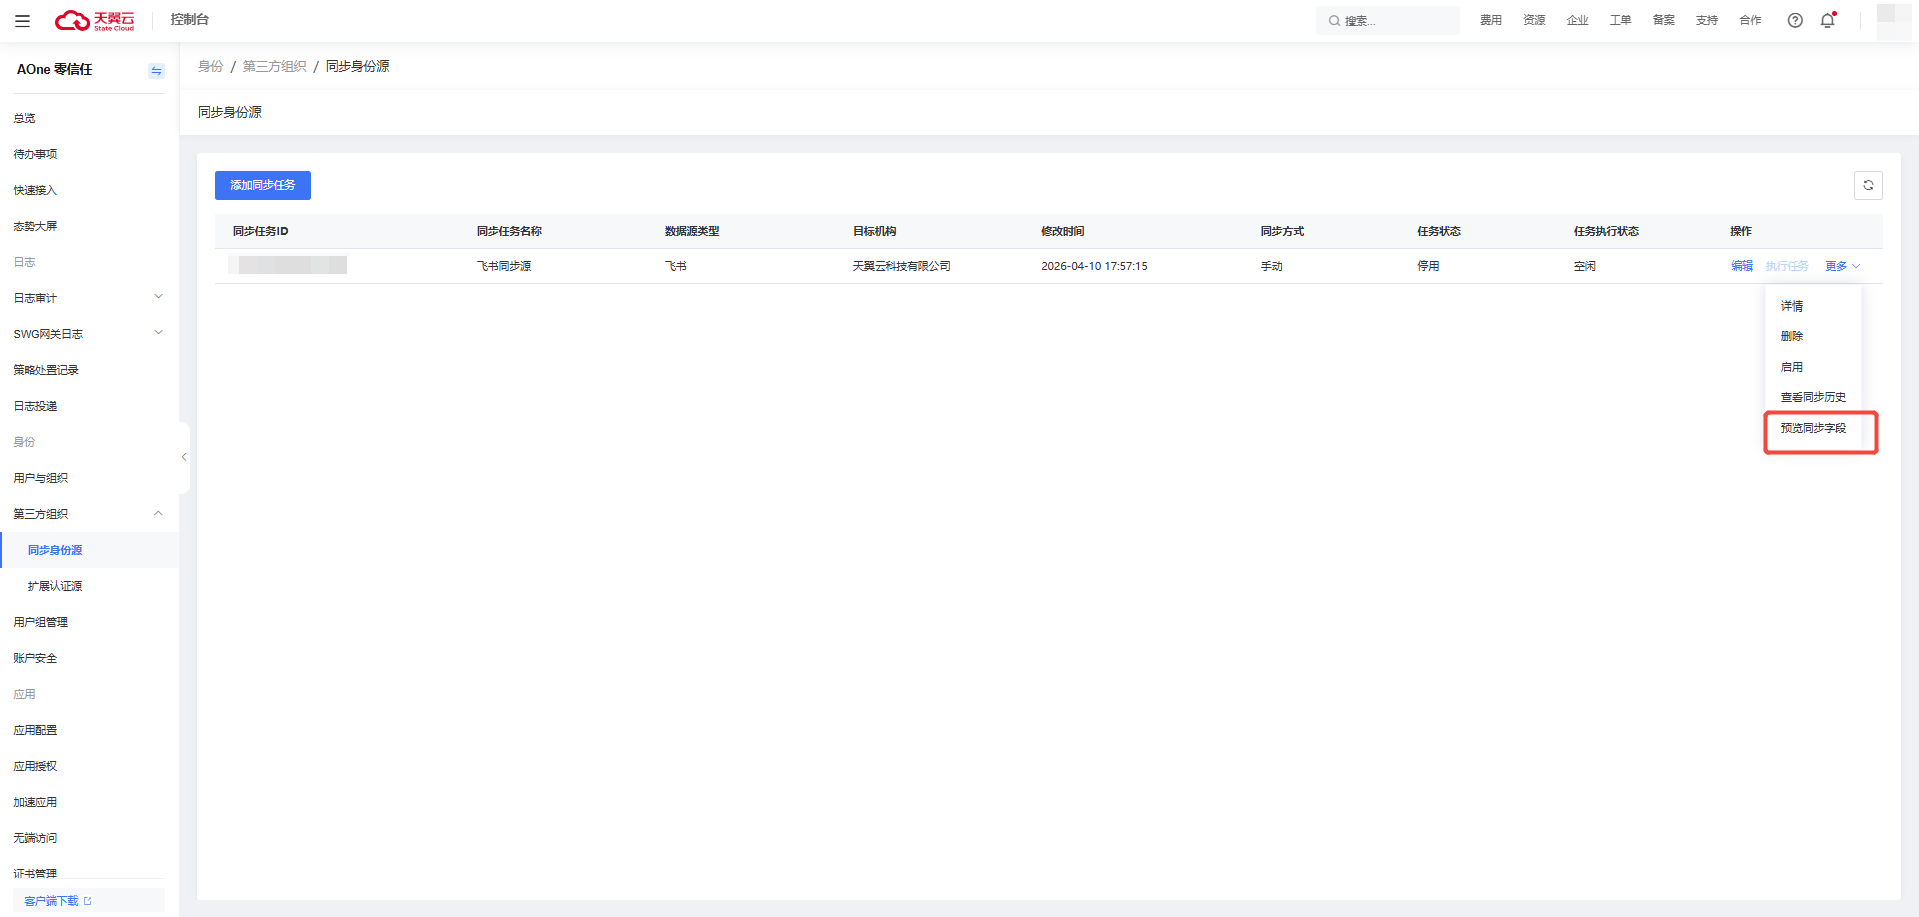Click the 天翼云科技有限公司 target organization cell
Image resolution: width=1919 pixels, height=917 pixels.
pos(902,266)
